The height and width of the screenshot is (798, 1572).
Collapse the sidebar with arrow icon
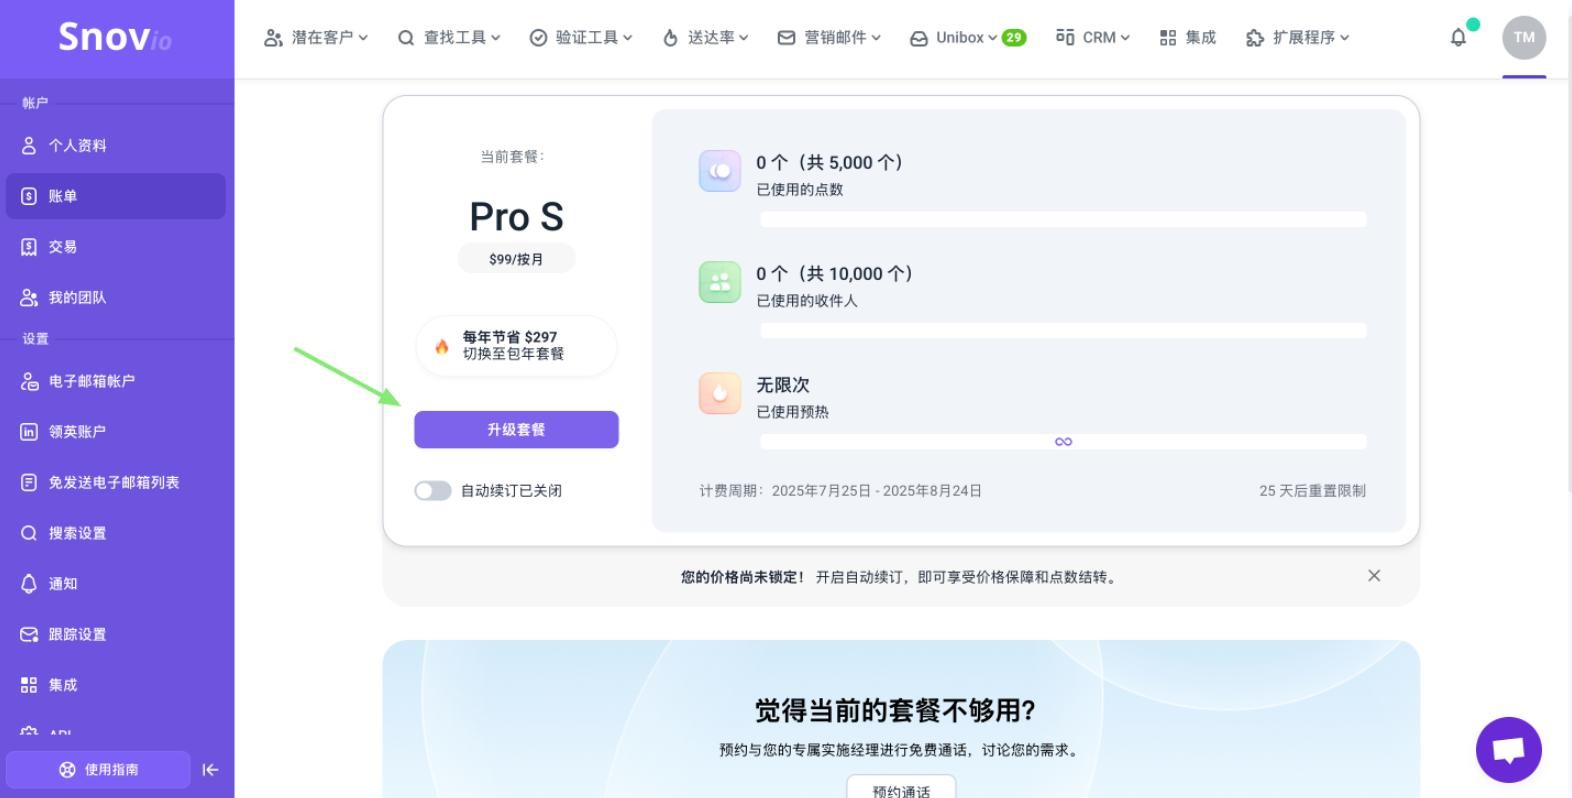point(210,770)
